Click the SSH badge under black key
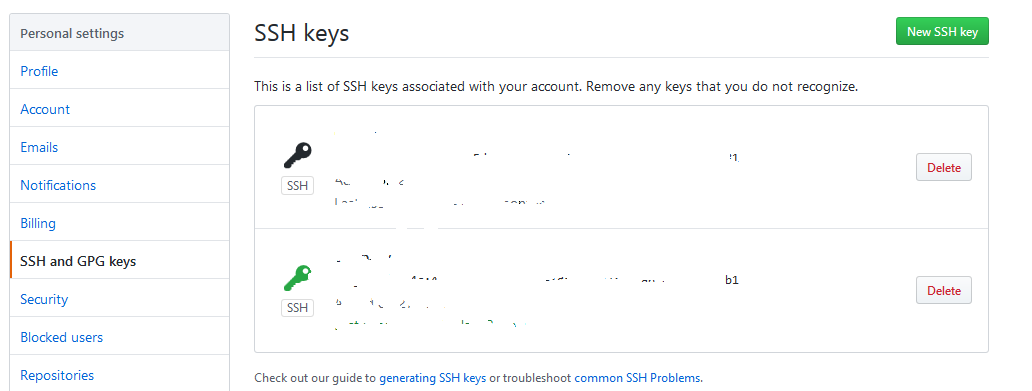Image resolution: width=1032 pixels, height=391 pixels. pos(297,186)
